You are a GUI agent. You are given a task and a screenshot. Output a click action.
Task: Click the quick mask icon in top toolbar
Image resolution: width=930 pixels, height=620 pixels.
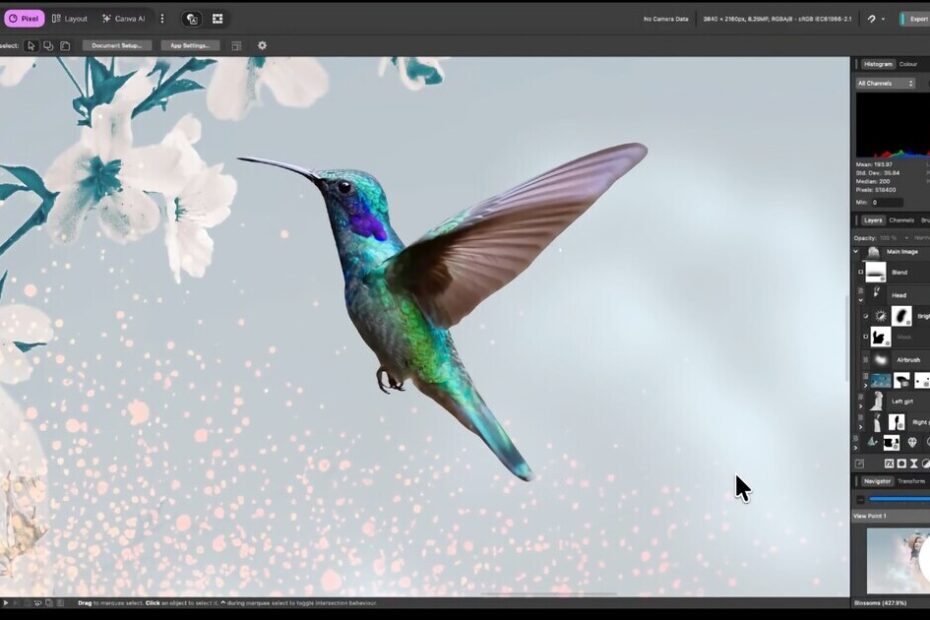point(192,18)
